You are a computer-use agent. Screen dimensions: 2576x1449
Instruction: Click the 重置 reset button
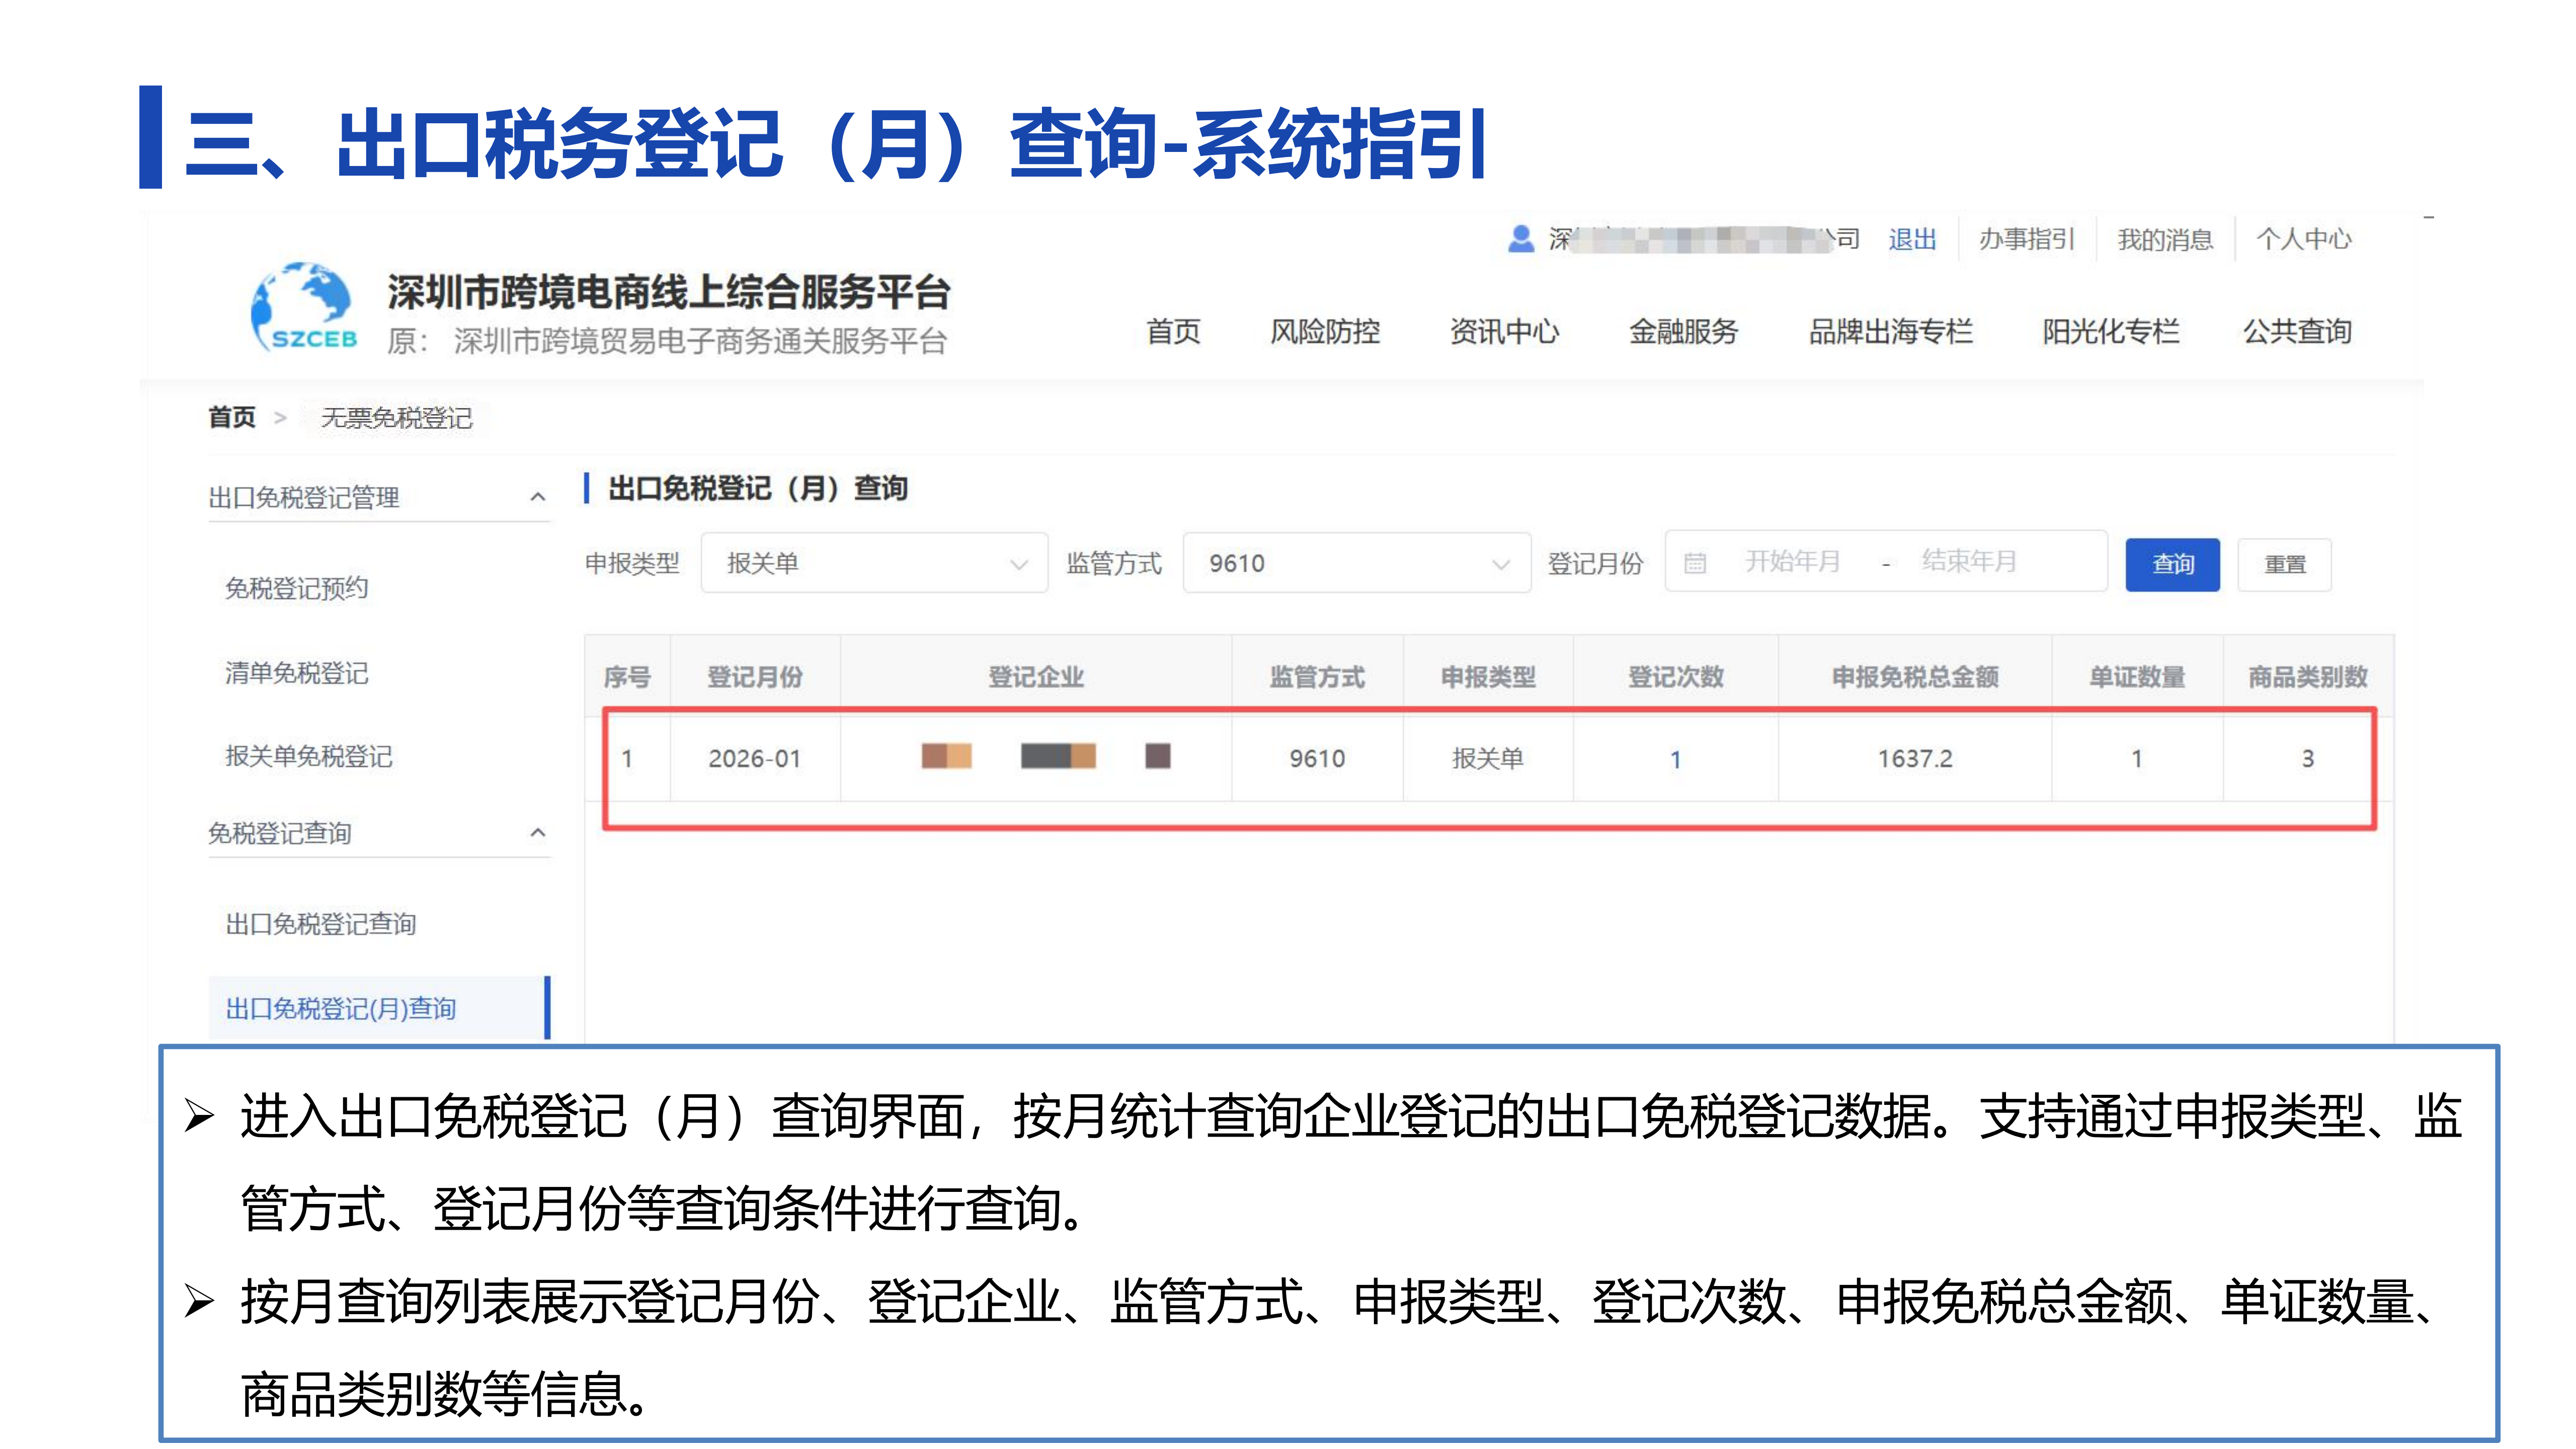tap(2284, 565)
